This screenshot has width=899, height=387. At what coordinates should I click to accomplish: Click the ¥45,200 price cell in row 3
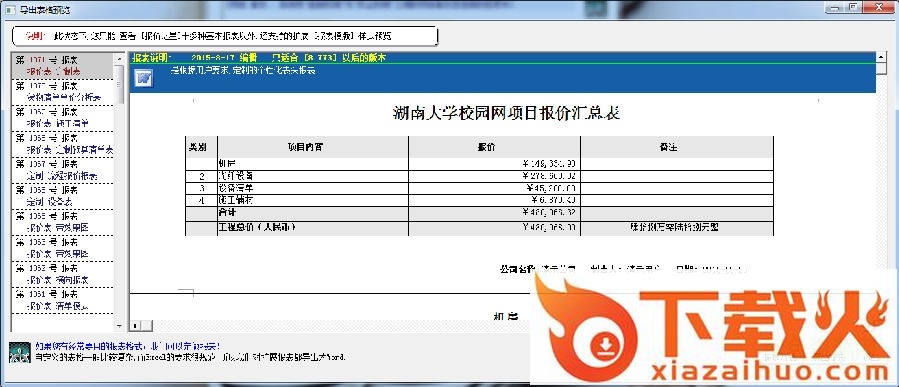point(494,188)
